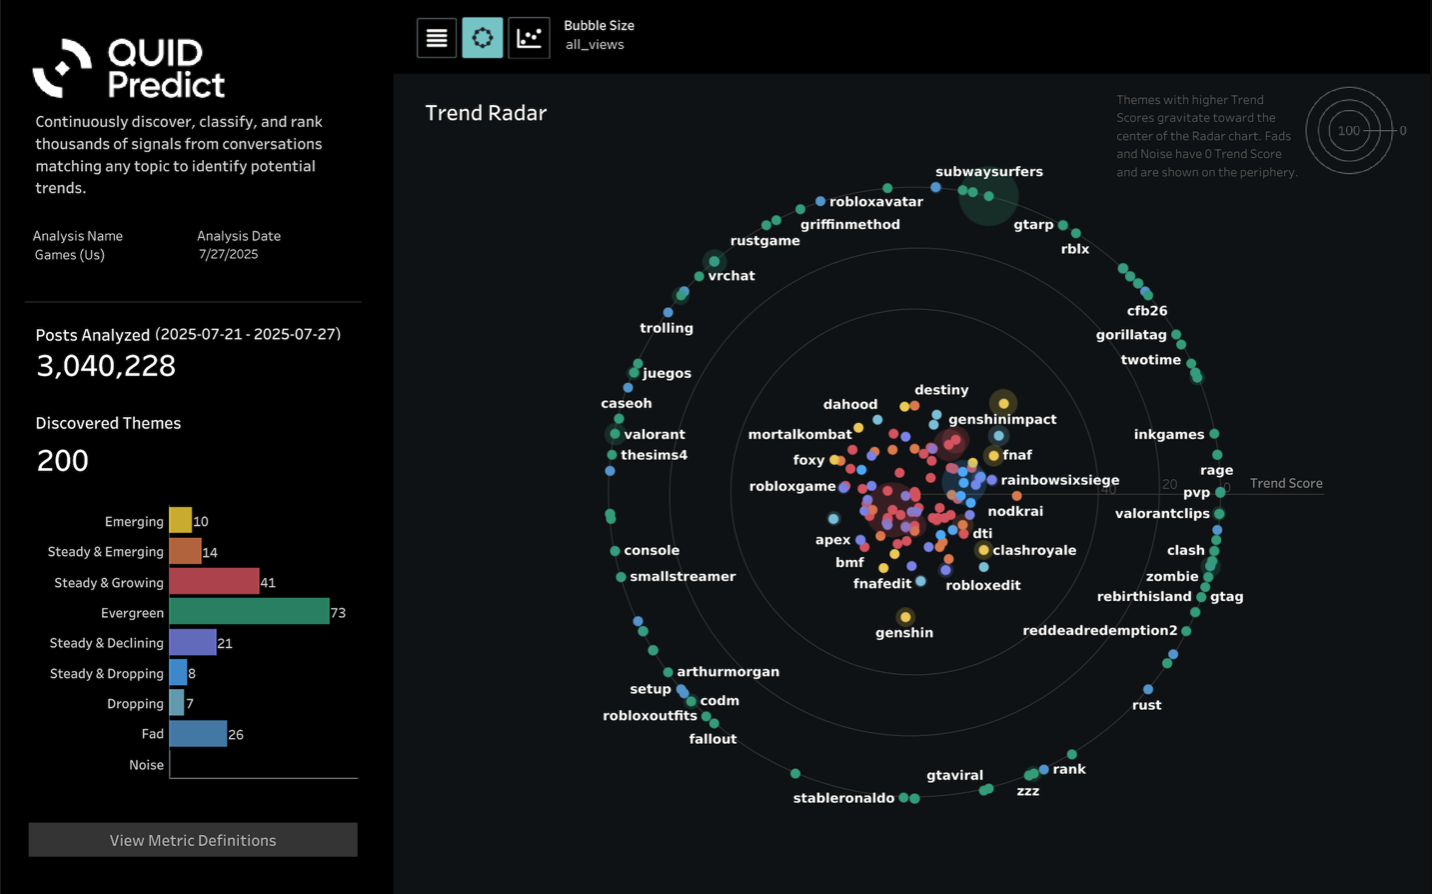Click the trend score legend circles
The width and height of the screenshot is (1432, 894).
[x=1349, y=131]
